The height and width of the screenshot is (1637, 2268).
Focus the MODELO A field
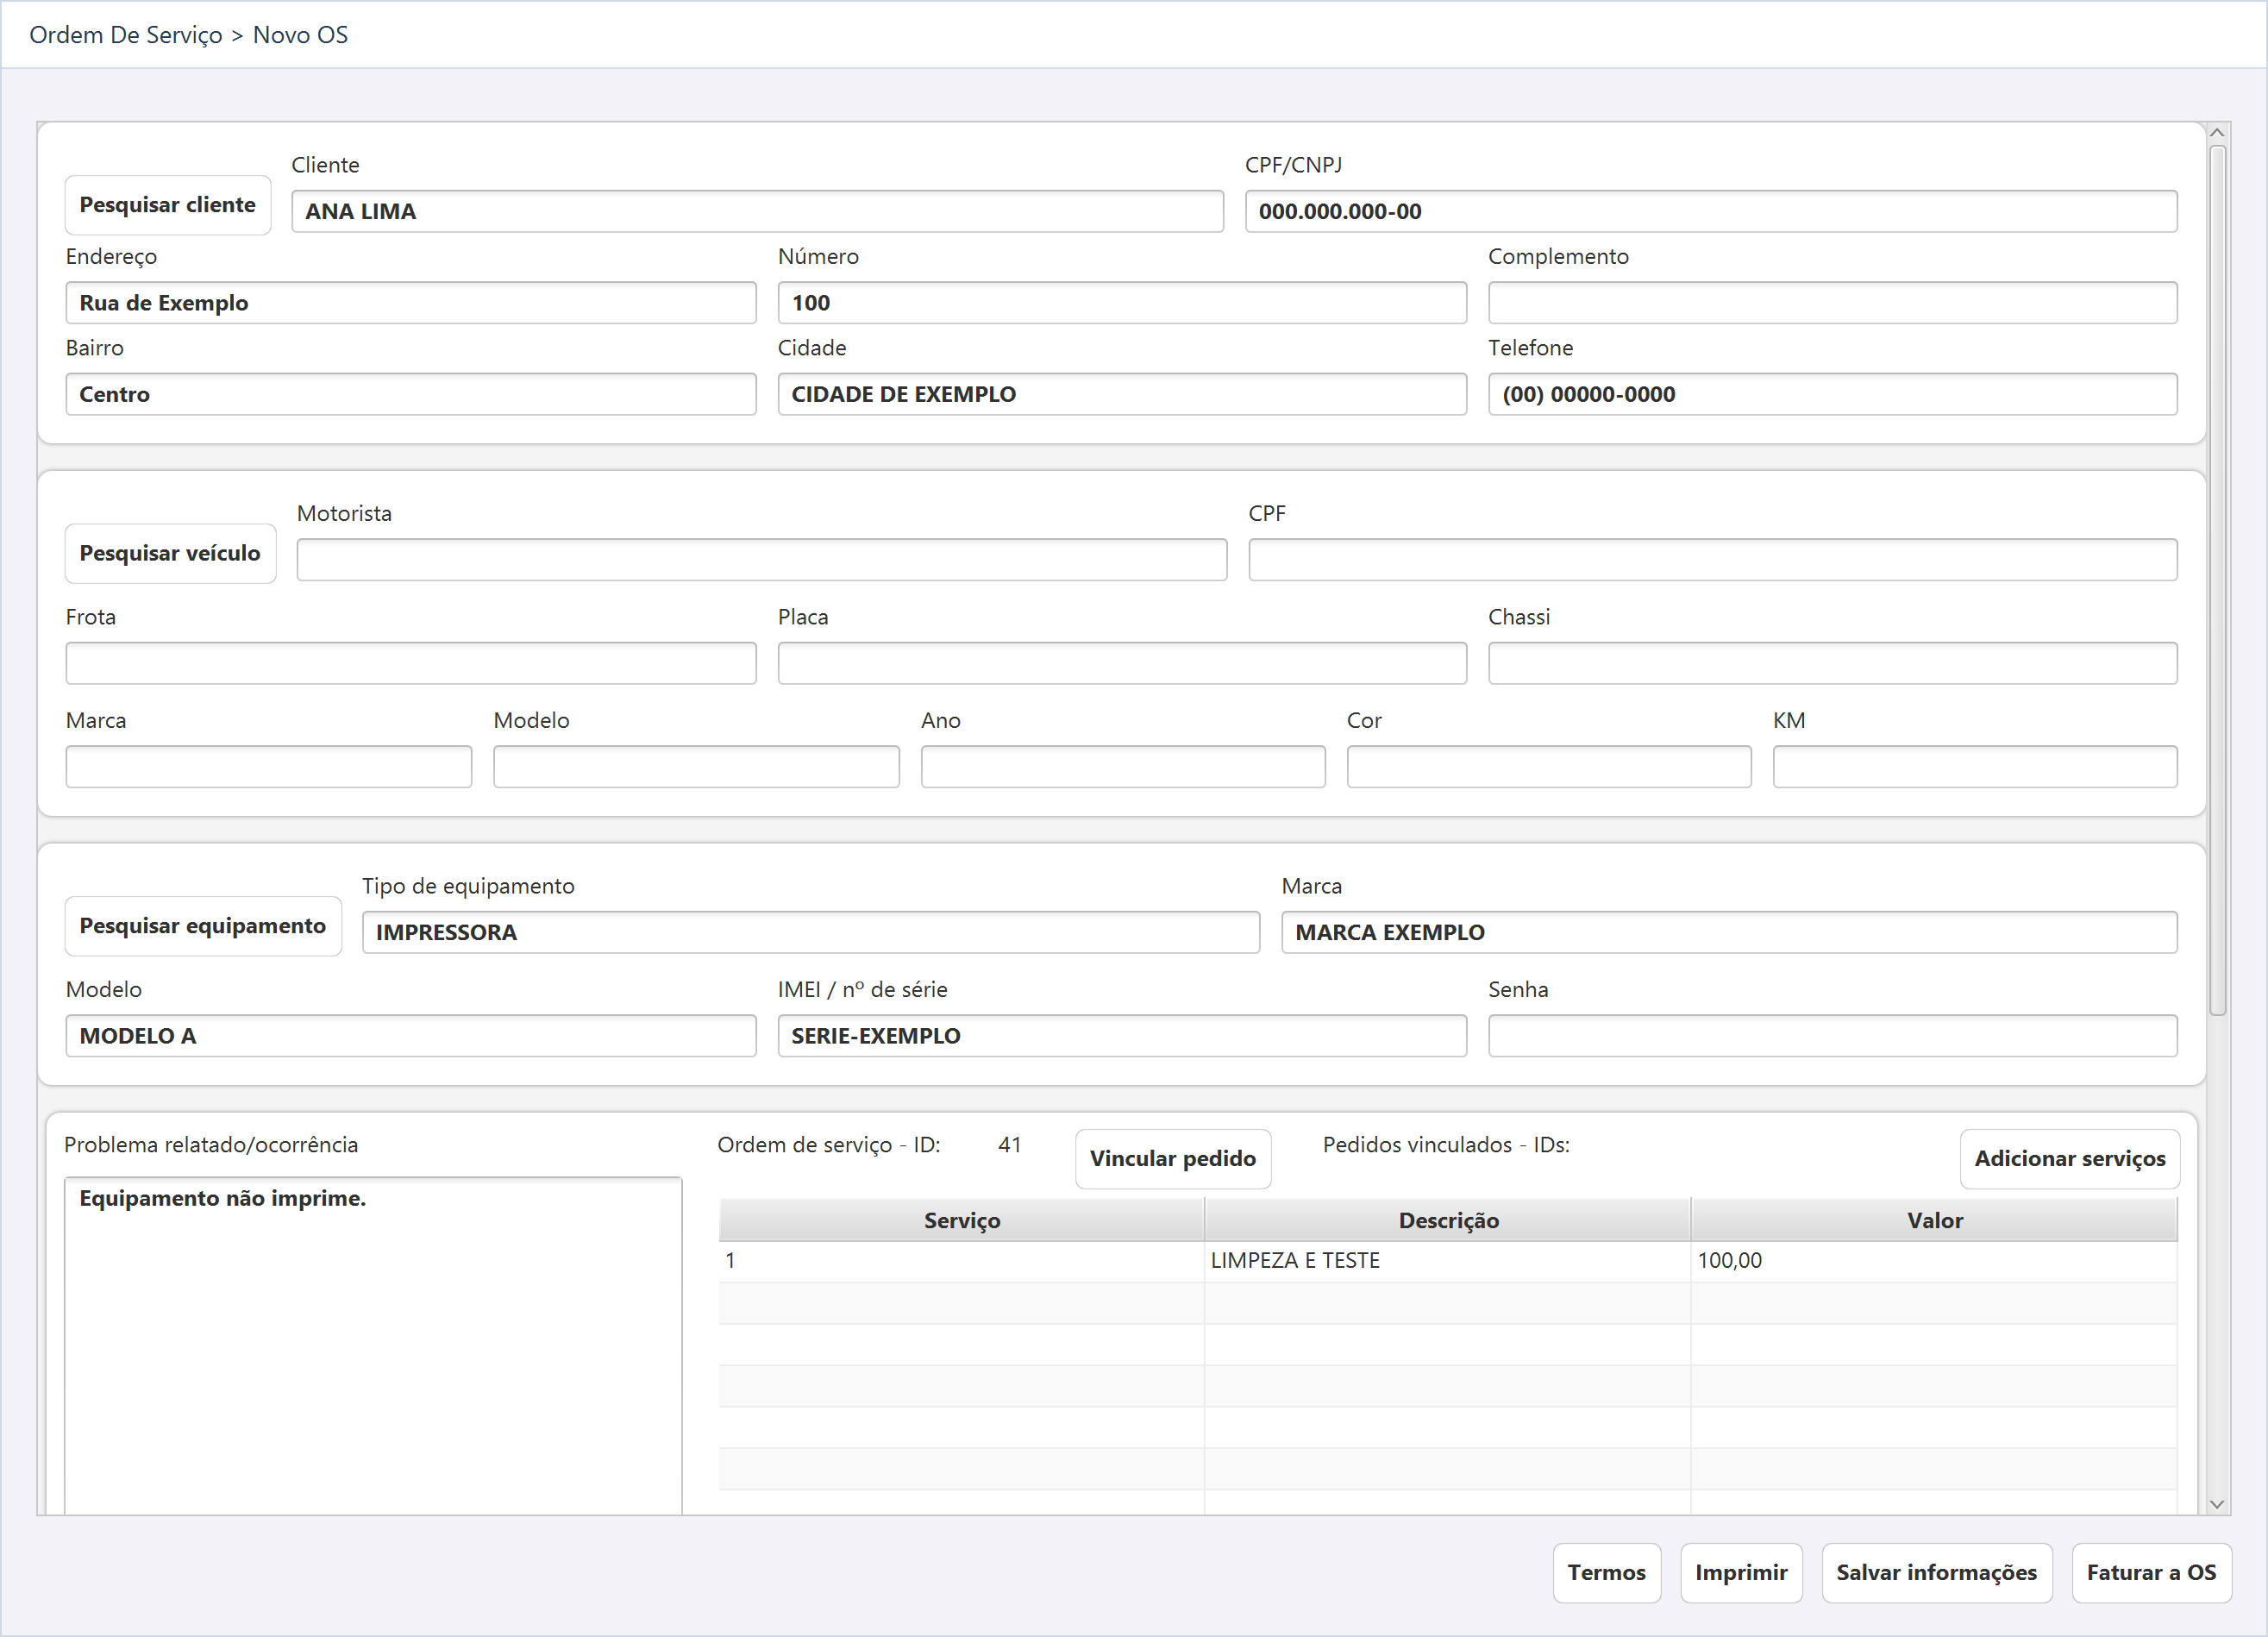(x=411, y=1035)
